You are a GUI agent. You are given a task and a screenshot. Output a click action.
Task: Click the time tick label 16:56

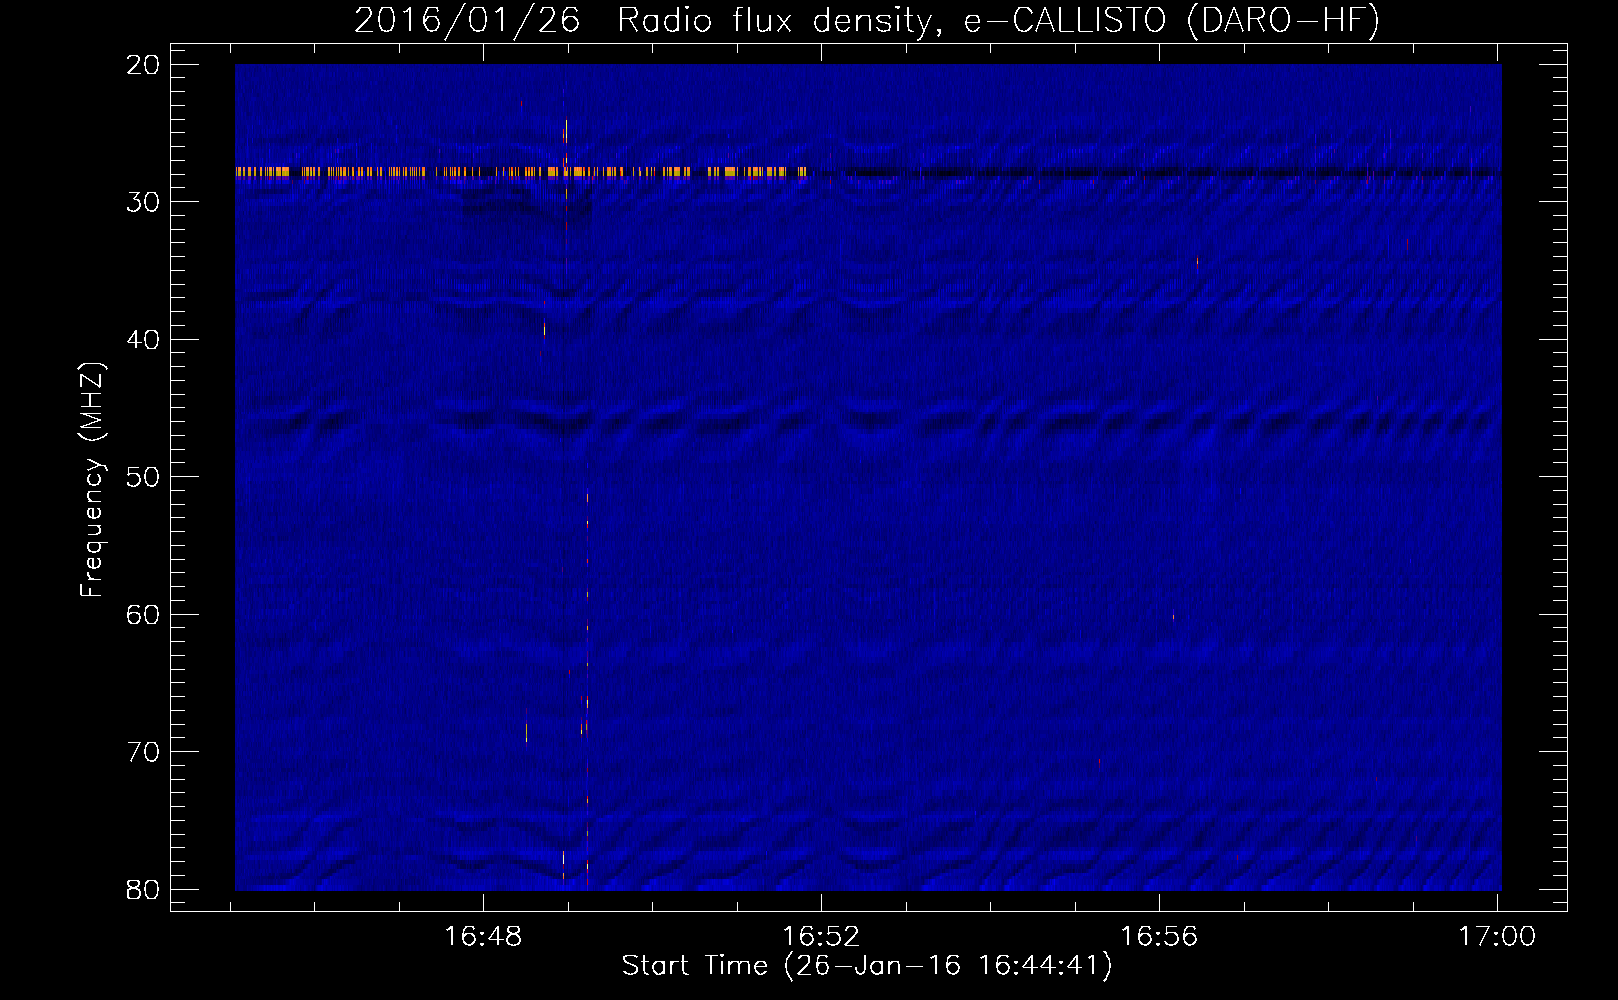1159,937
